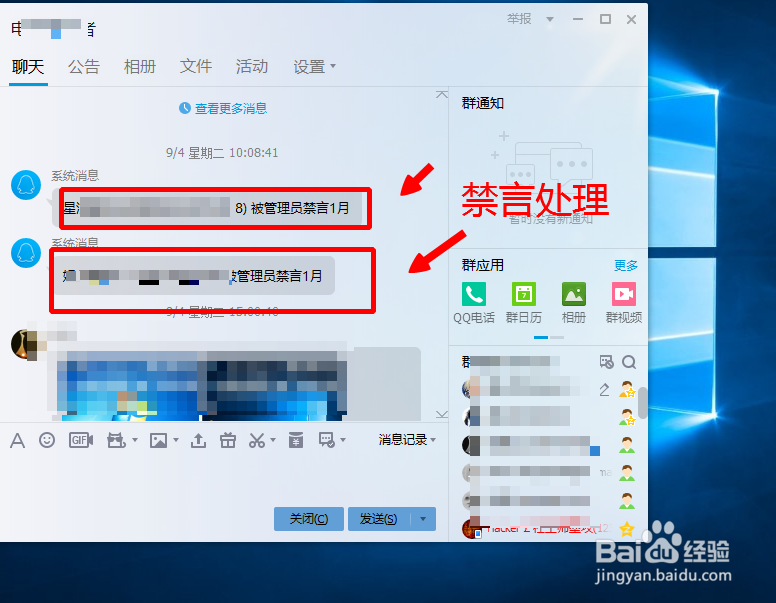Screen dimensions: 776x603
Task: Launch QQ电话 group app
Action: (474, 295)
